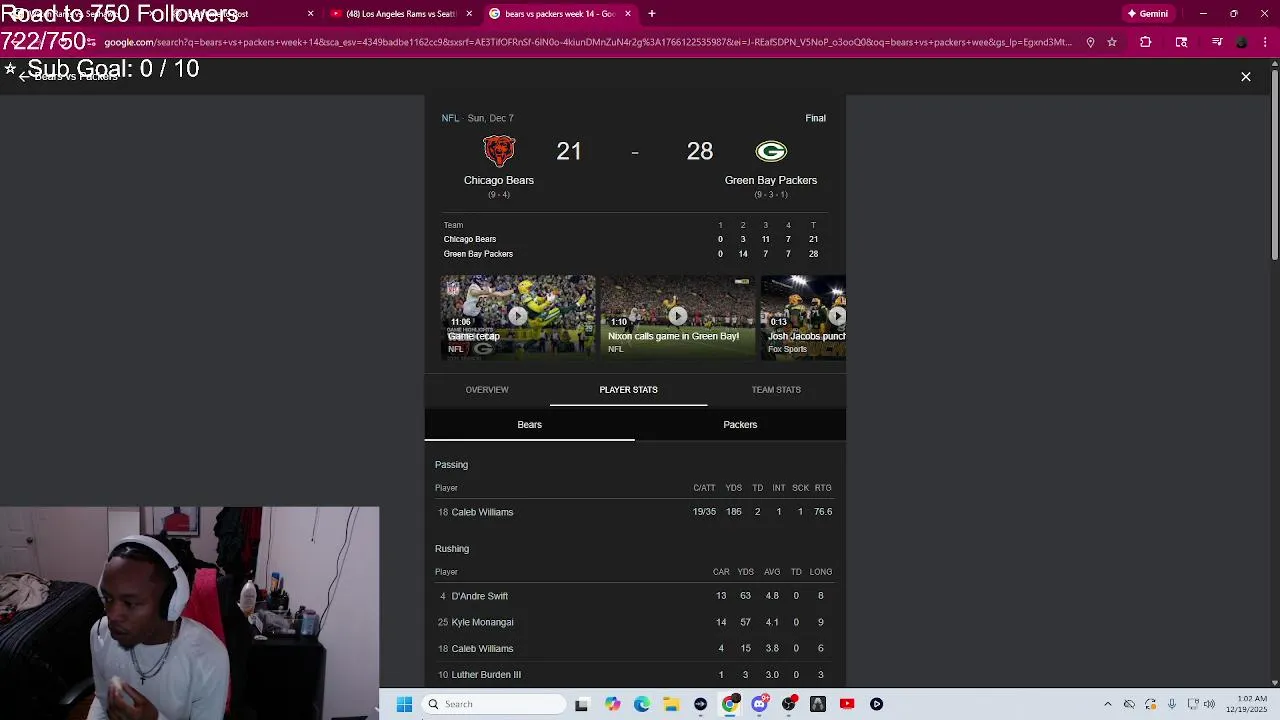The width and height of the screenshot is (1280, 720).
Task: Open volume control in system tray
Action: [1208, 704]
